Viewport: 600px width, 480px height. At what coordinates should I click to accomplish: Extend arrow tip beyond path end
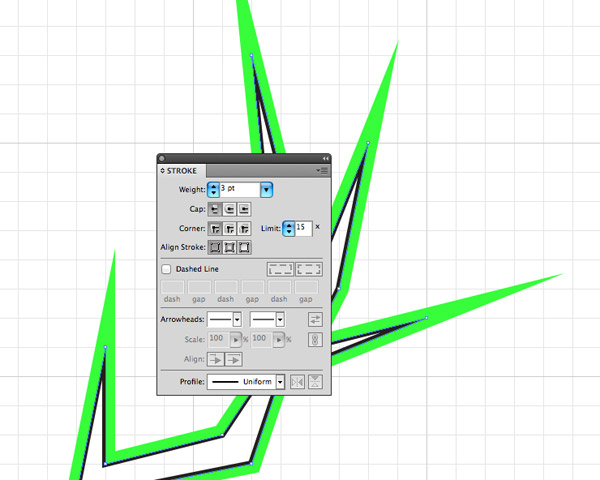(x=215, y=359)
